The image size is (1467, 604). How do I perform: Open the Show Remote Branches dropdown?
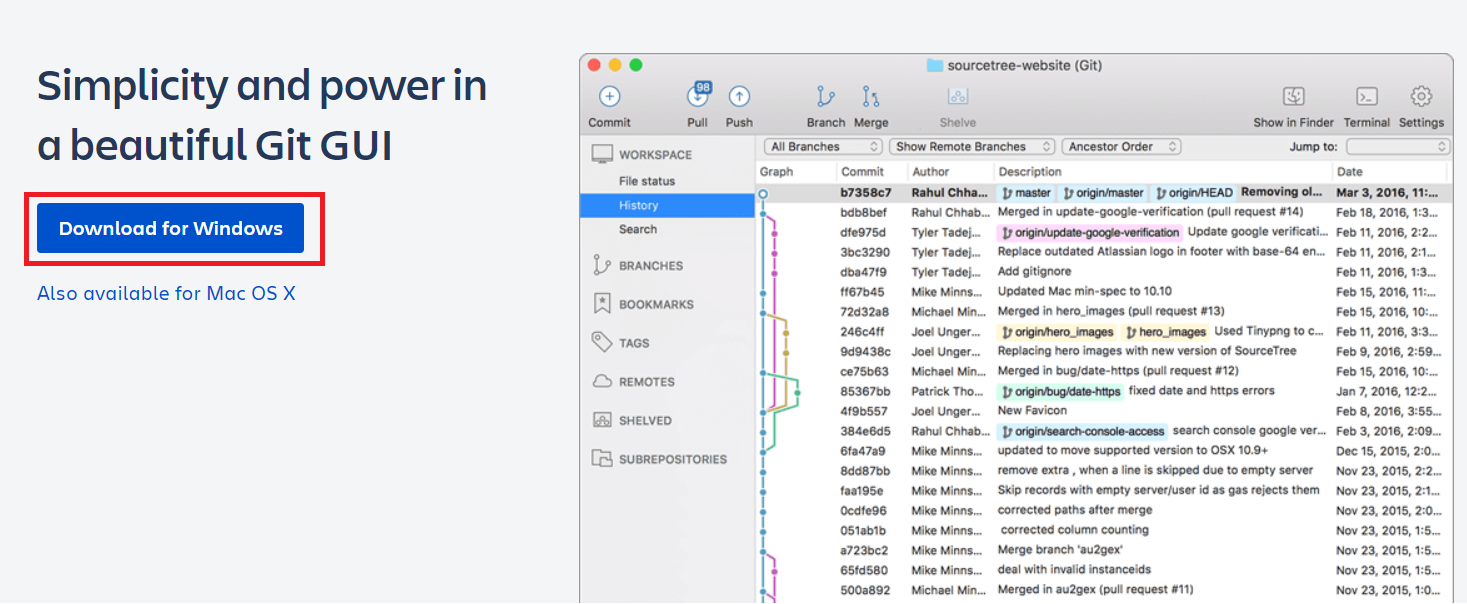(x=972, y=146)
